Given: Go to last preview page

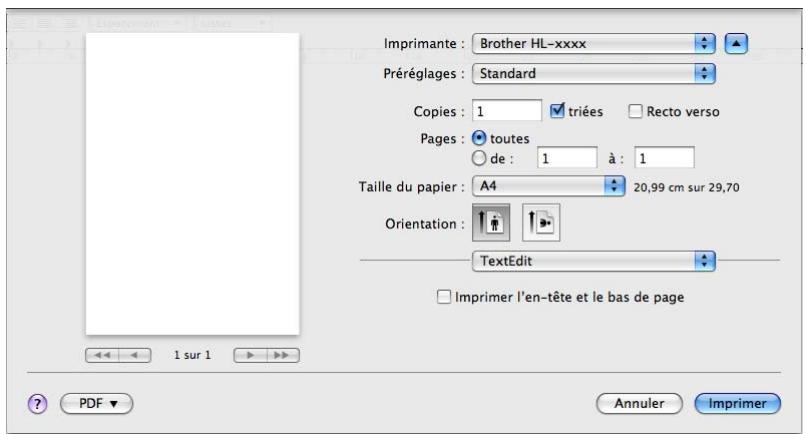Looking at the screenshot, I should (x=283, y=355).
